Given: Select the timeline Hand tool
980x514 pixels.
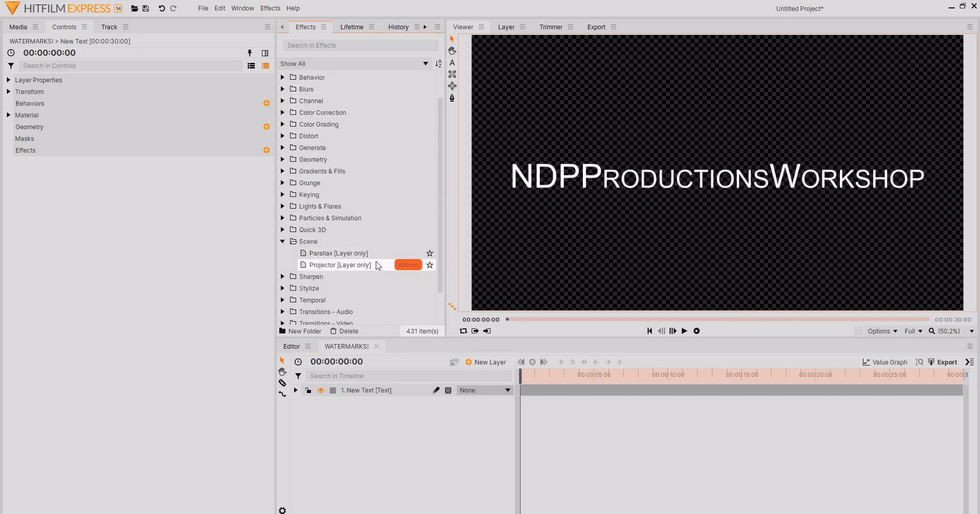Looking at the screenshot, I should [x=282, y=371].
